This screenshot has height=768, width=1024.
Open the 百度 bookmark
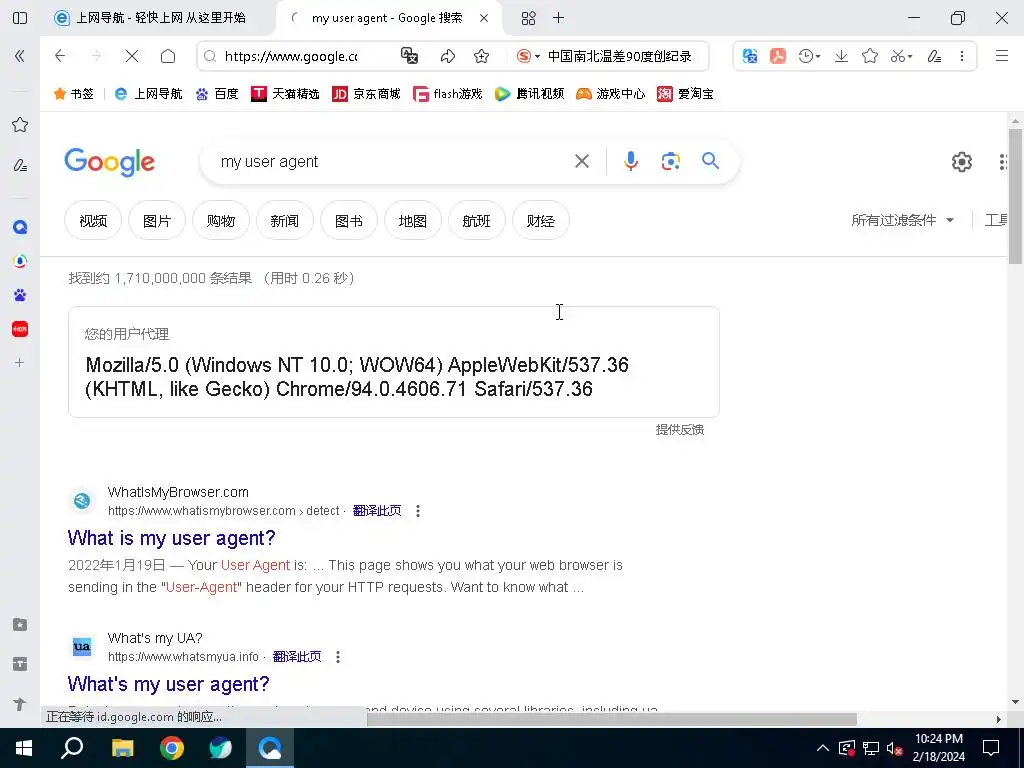coord(217,94)
